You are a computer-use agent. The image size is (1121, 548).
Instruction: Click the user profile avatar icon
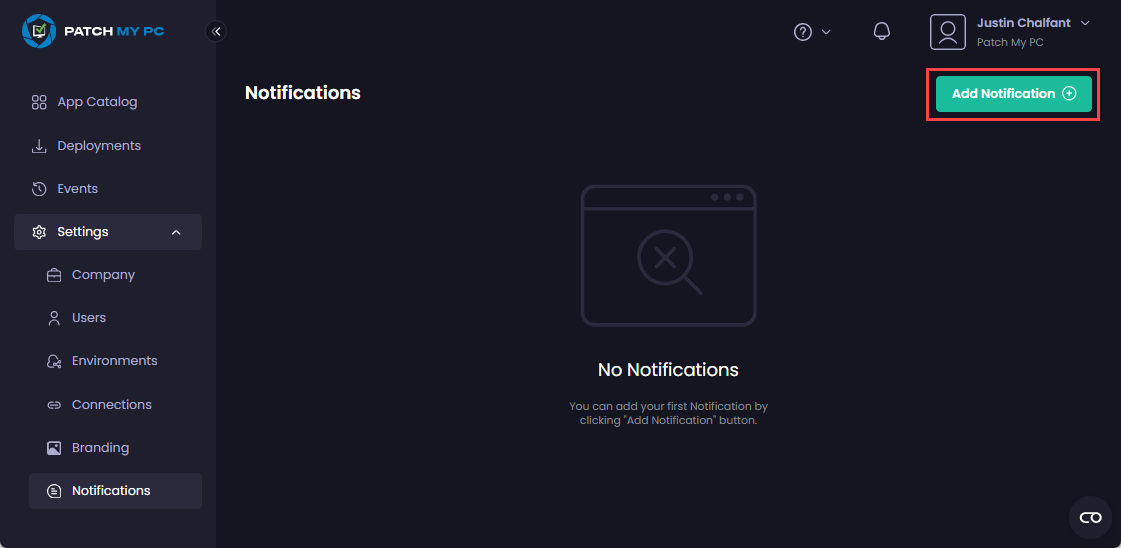[x=947, y=32]
